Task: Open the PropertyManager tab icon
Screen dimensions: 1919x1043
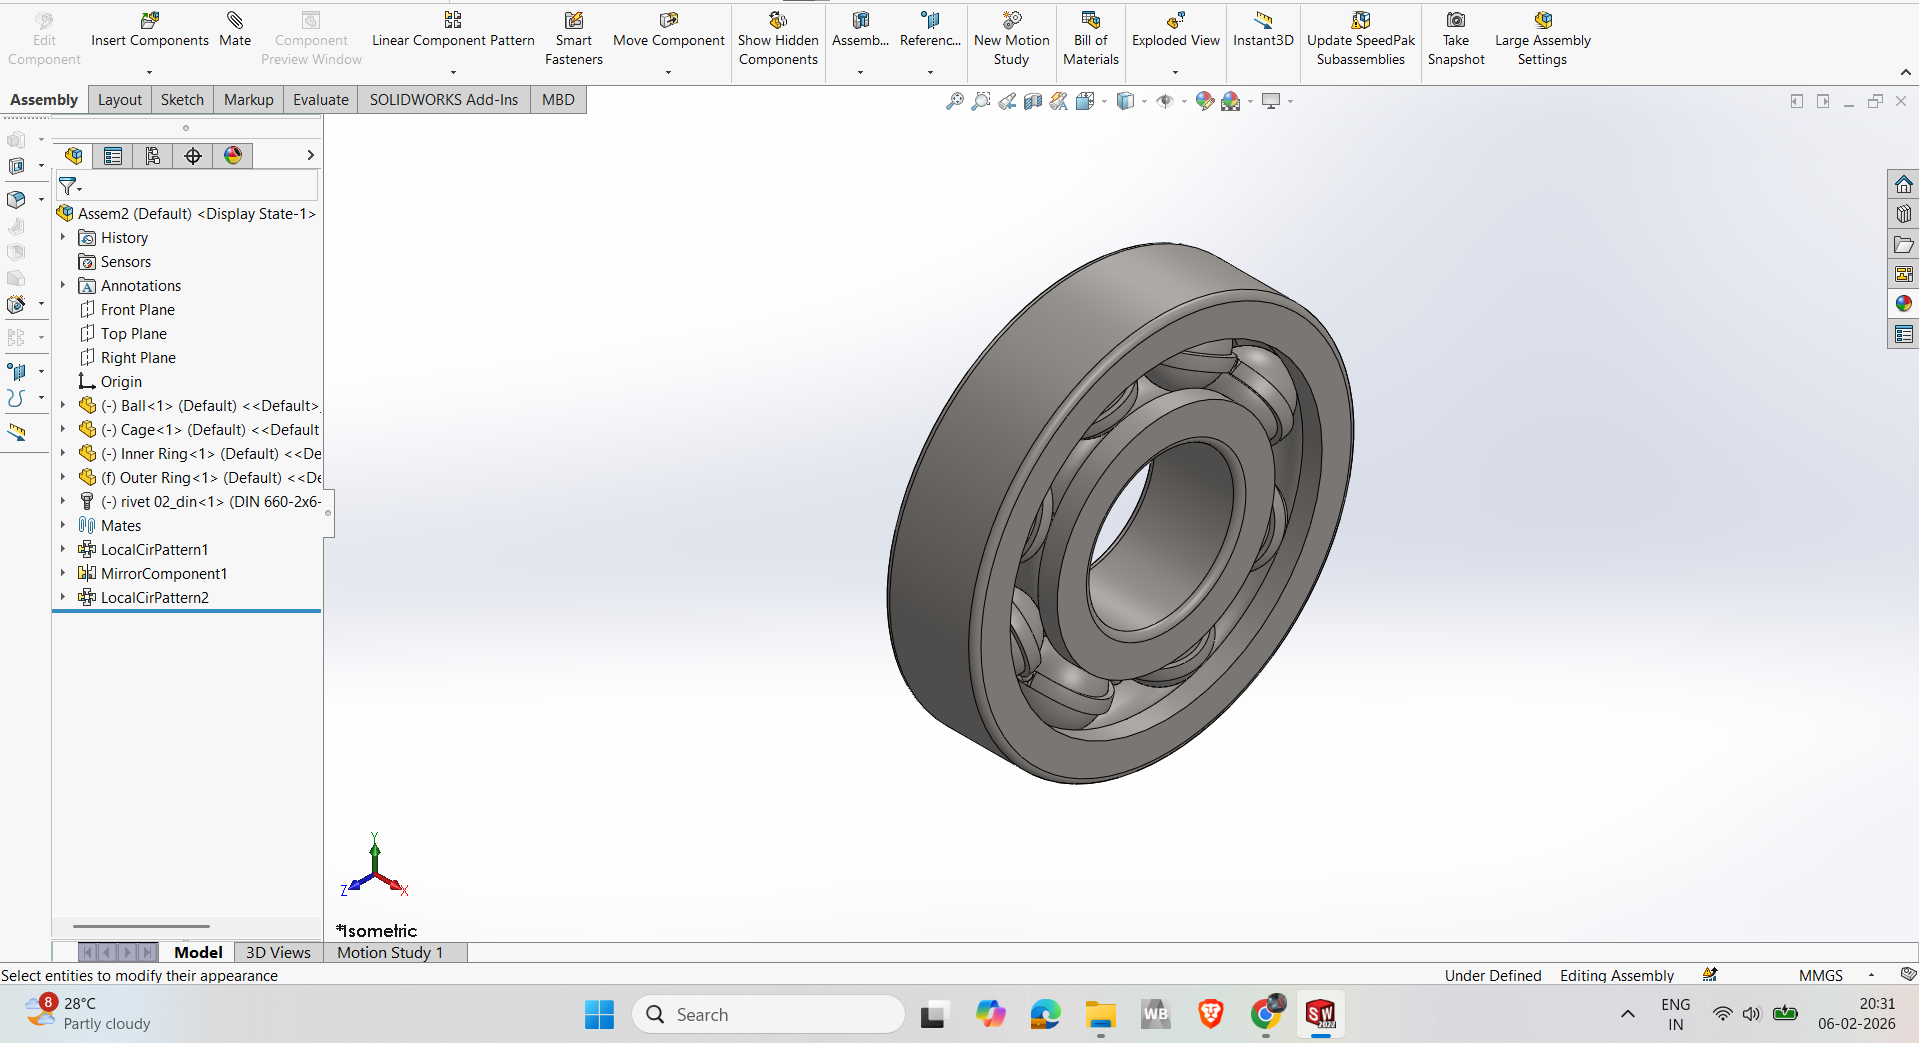Action: (x=113, y=156)
